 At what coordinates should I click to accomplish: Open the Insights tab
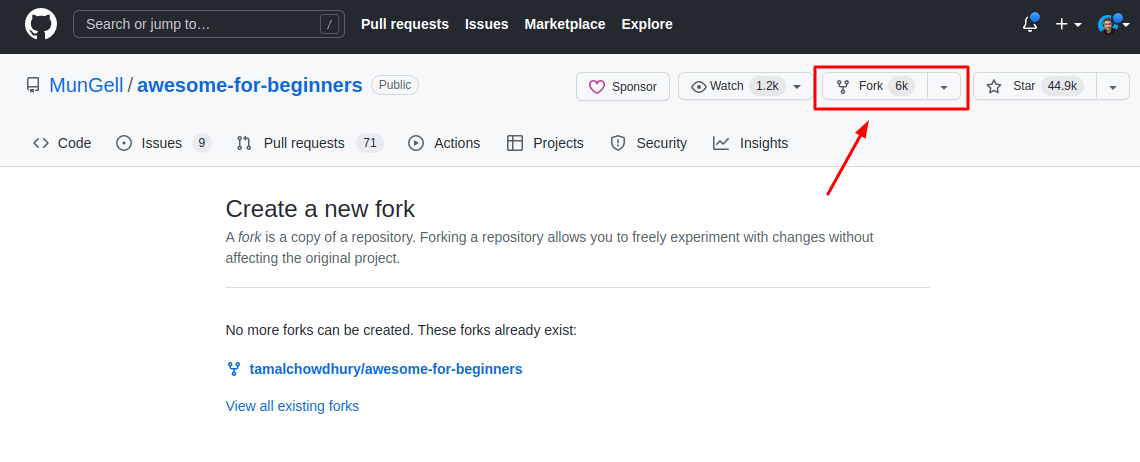750,143
